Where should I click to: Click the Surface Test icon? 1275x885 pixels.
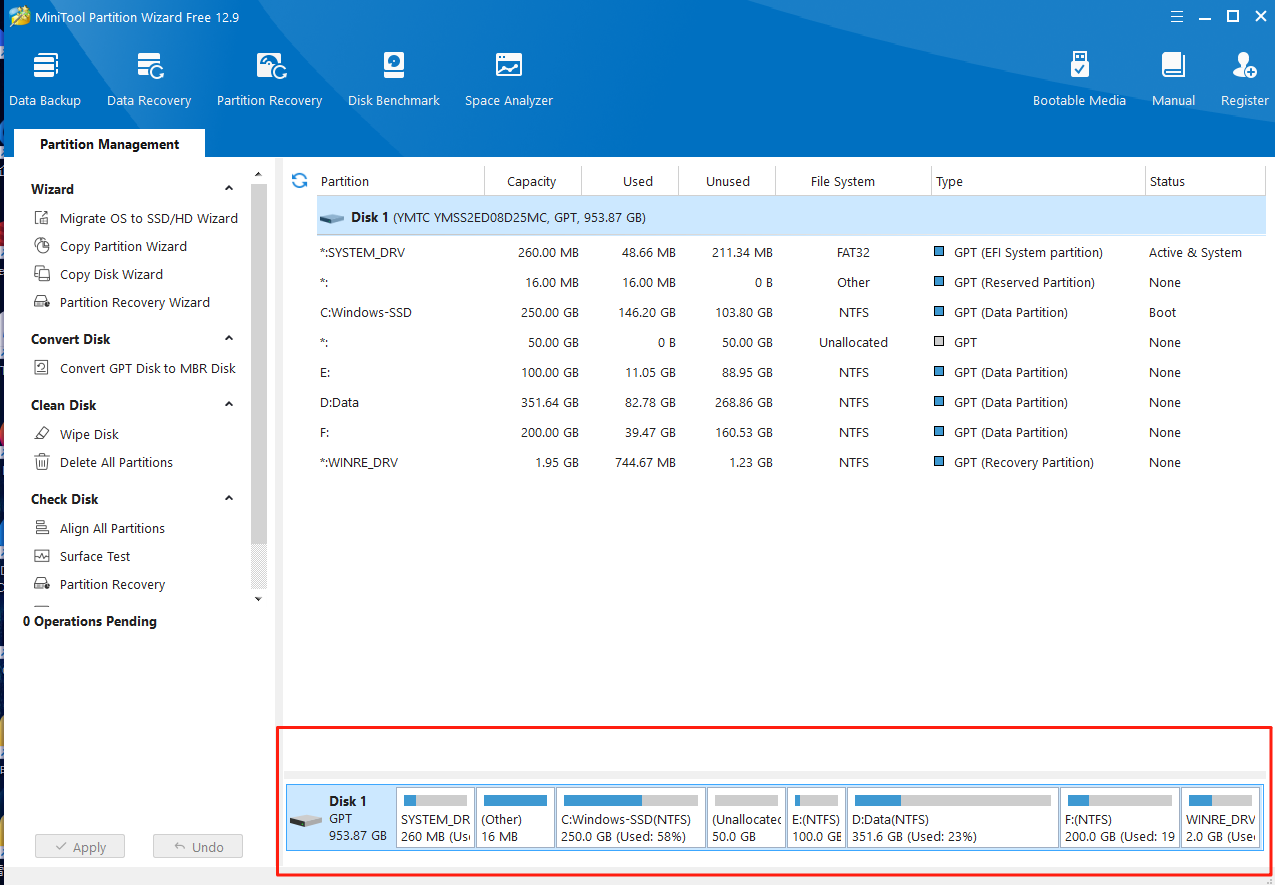tap(42, 556)
